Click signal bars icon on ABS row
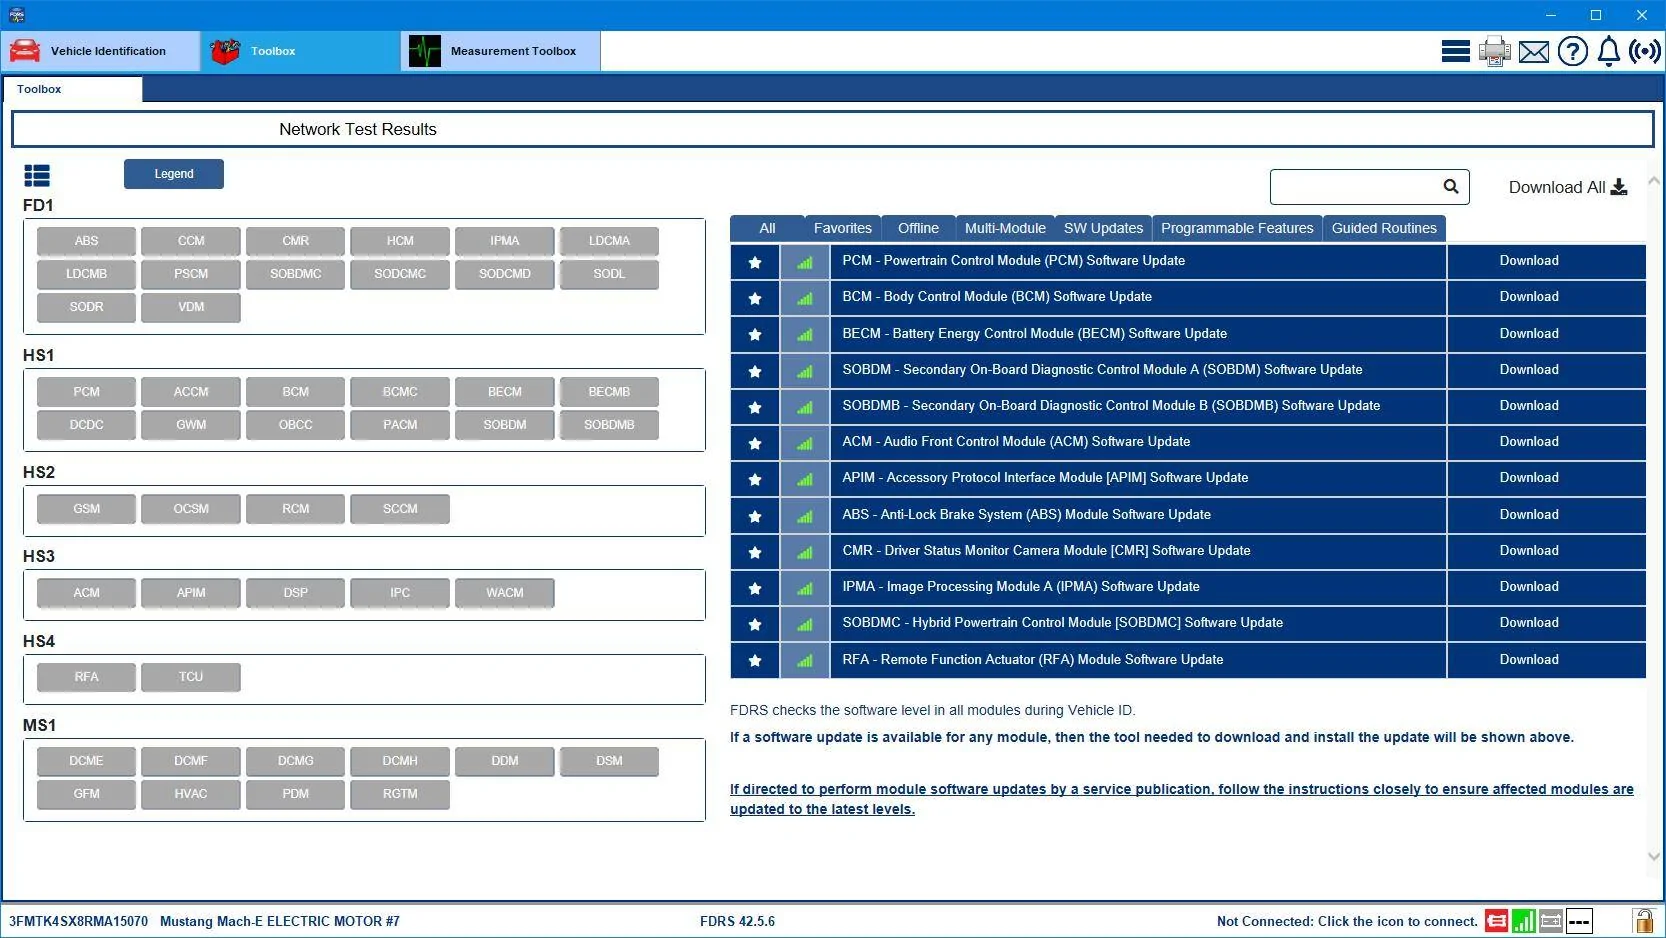Screen dimensions: 1666x938 [x=805, y=516]
